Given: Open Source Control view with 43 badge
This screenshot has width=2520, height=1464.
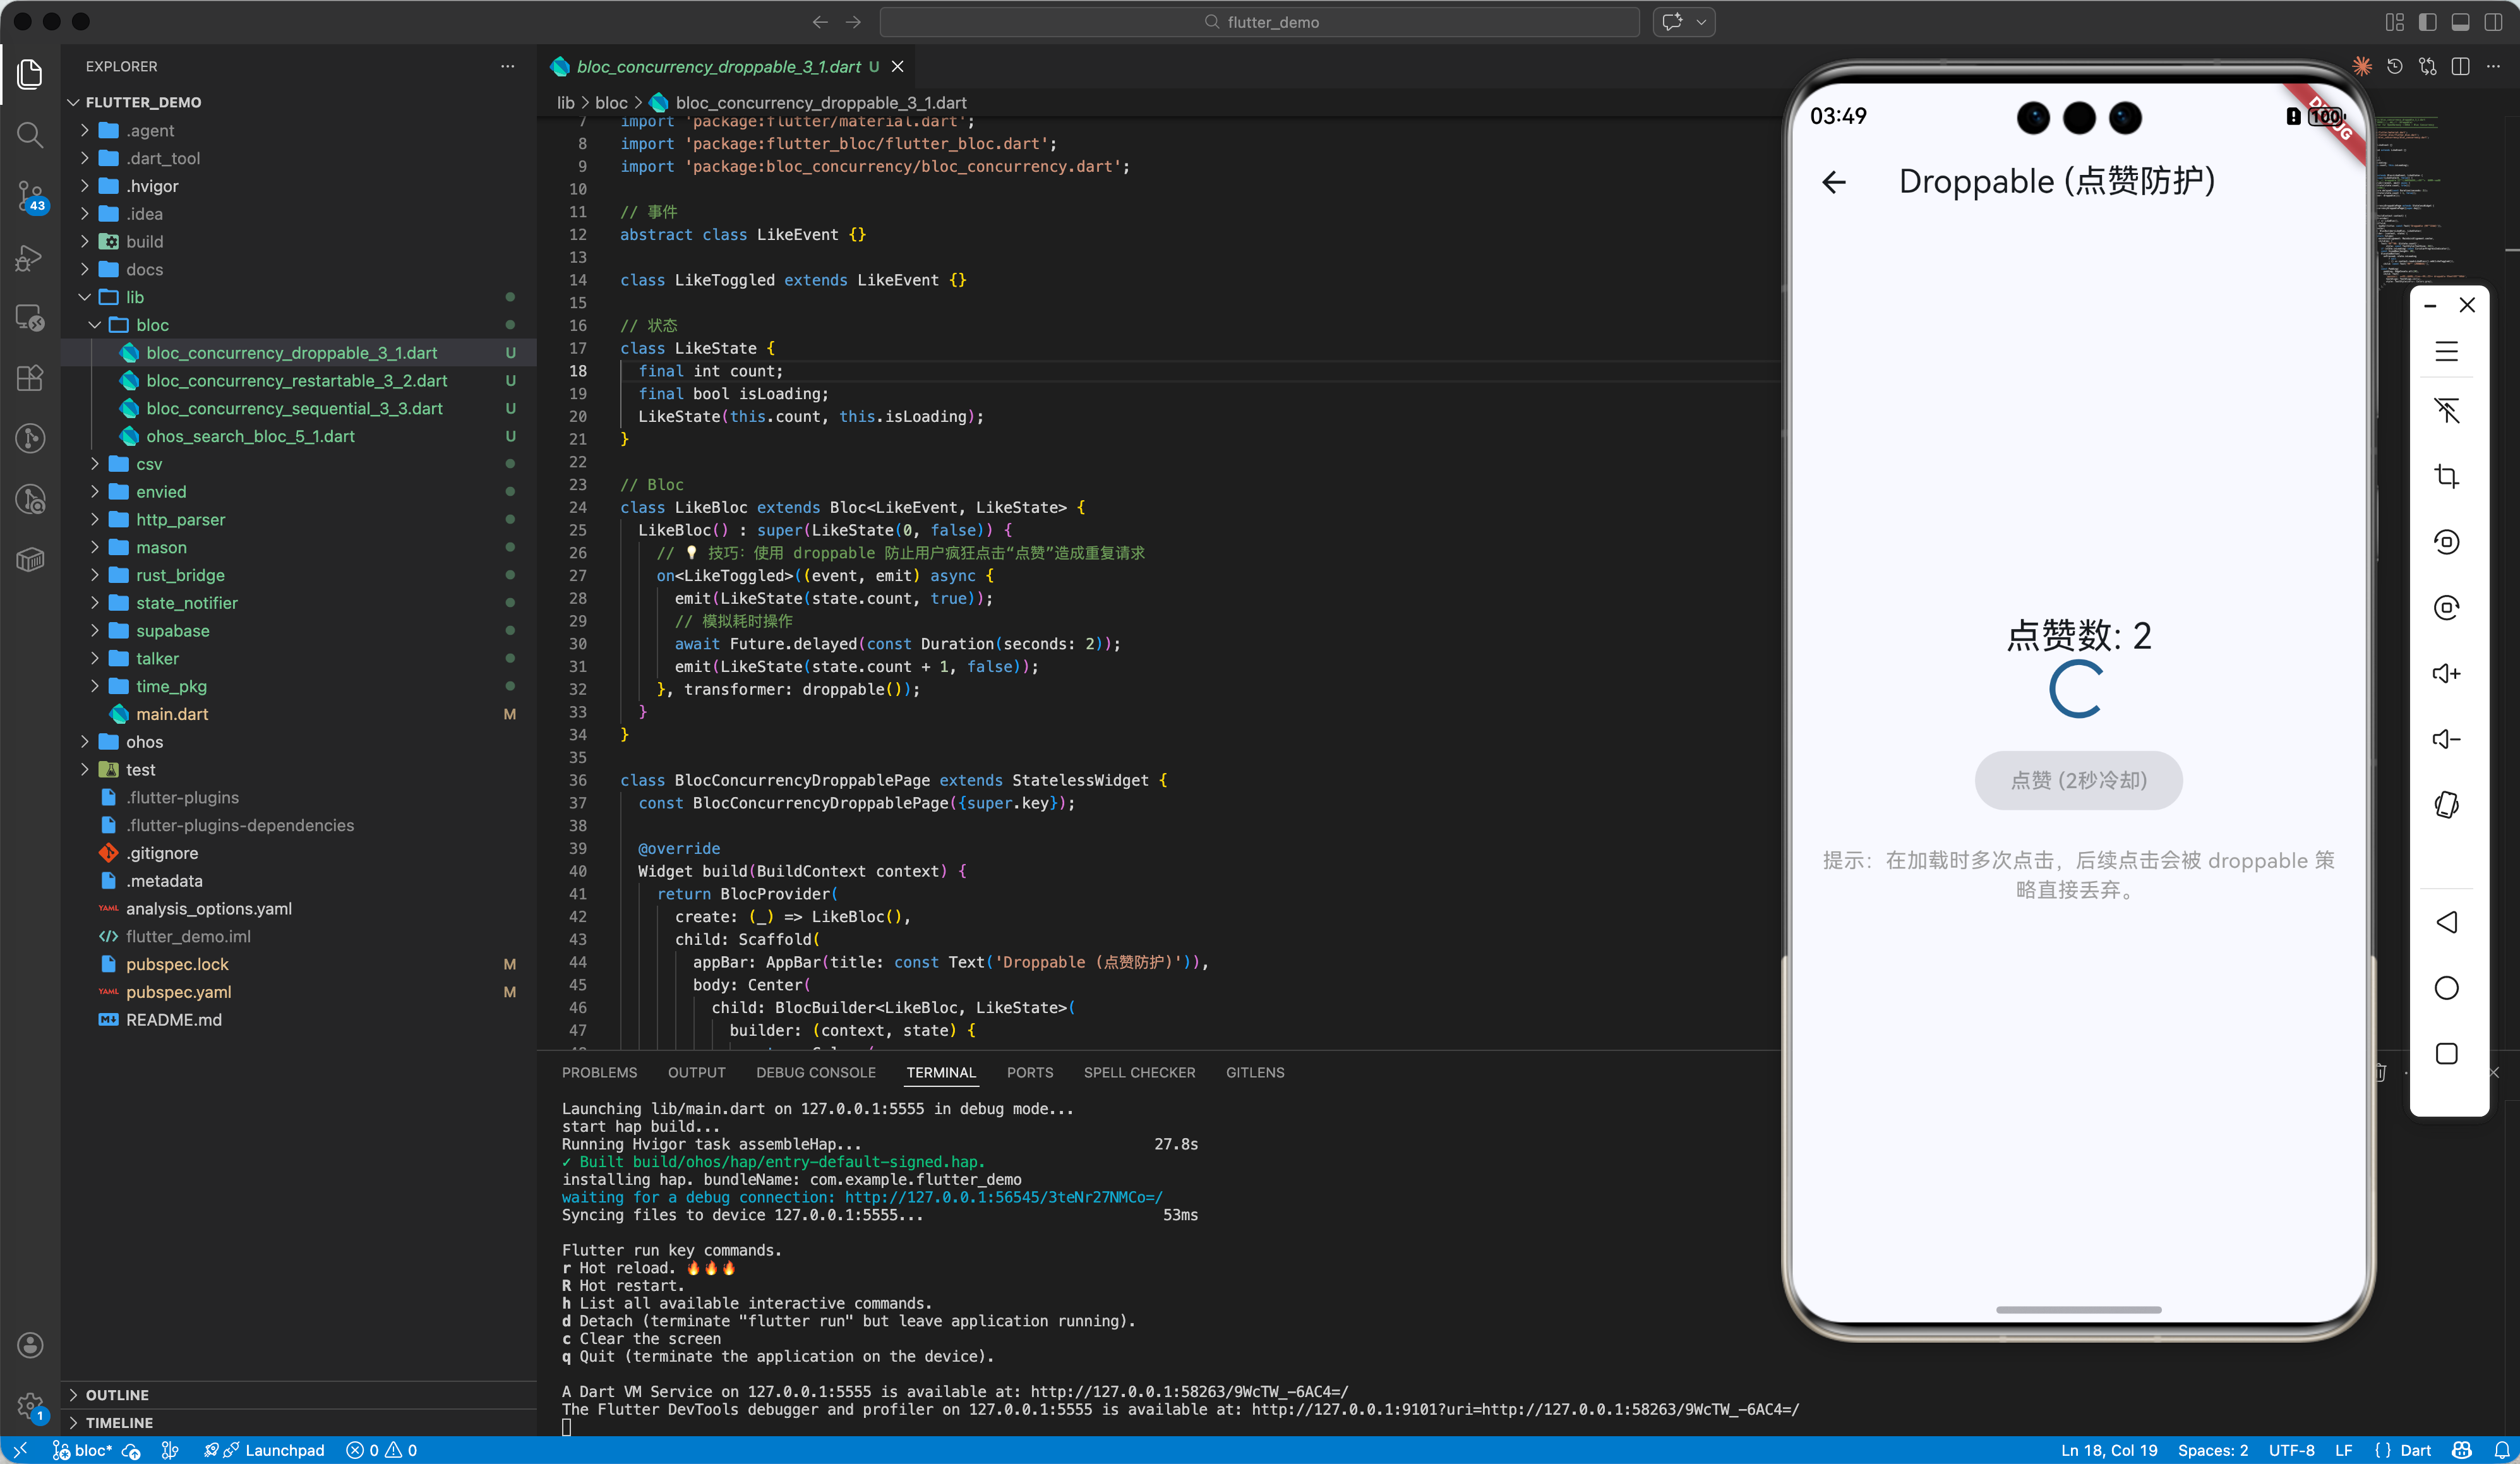Looking at the screenshot, I should click(x=30, y=196).
